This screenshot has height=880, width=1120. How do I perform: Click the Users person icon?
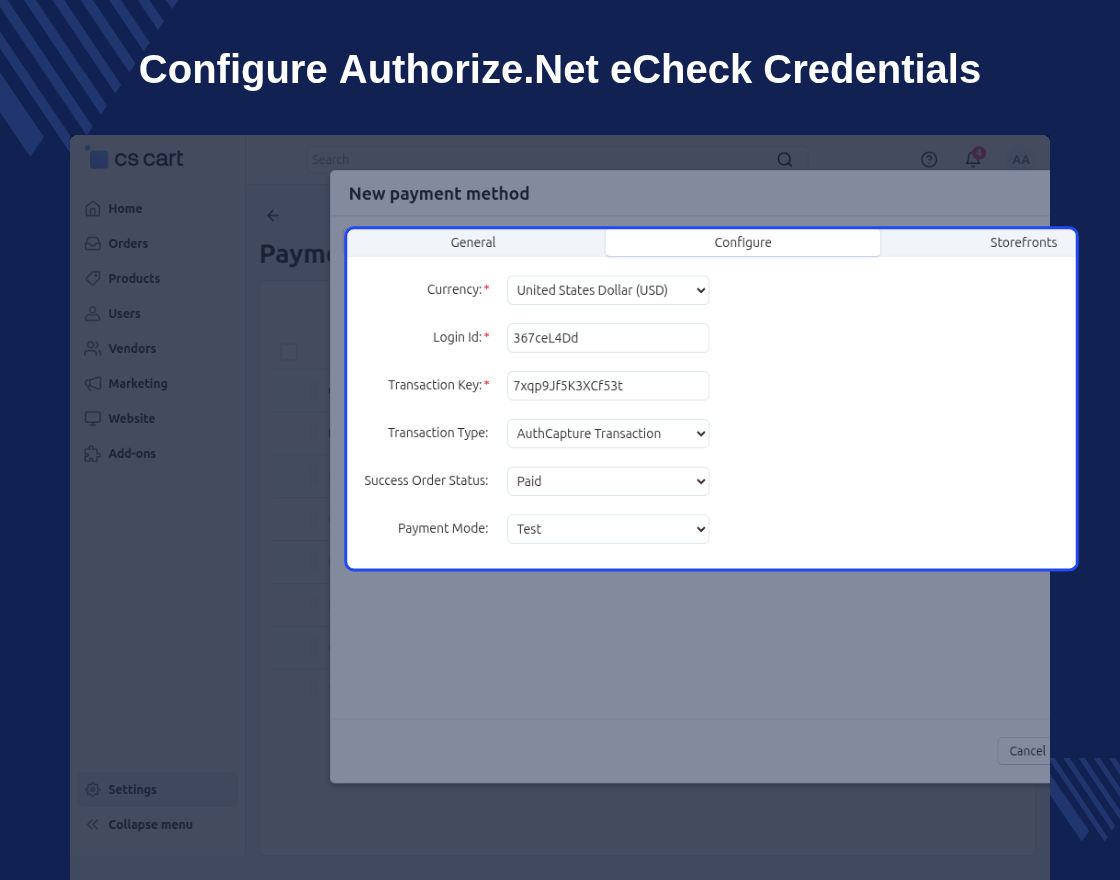click(93, 314)
